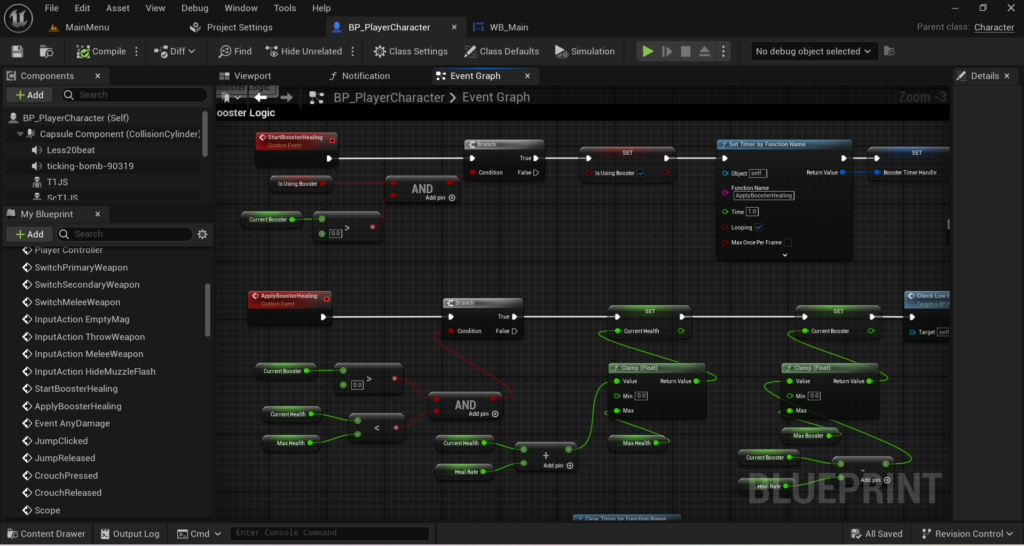This screenshot has height=546, width=1024.
Task: Click the Advance single frame icon
Action: (667, 51)
